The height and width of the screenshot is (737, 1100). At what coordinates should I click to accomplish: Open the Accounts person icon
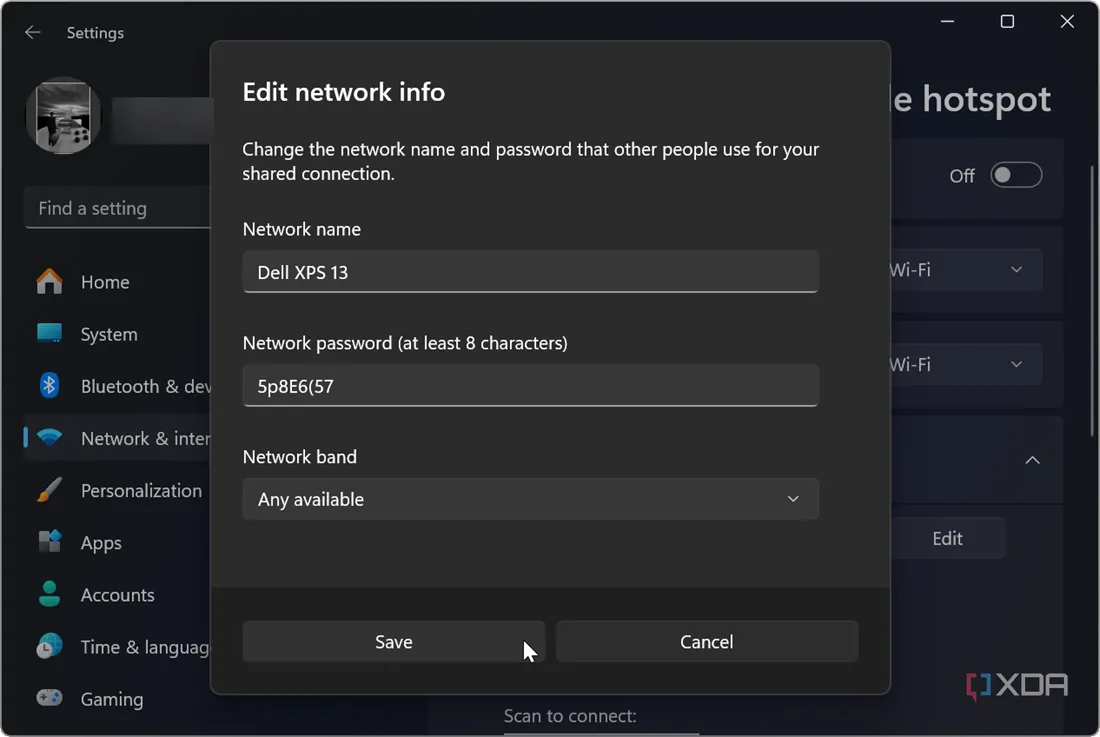pos(49,594)
